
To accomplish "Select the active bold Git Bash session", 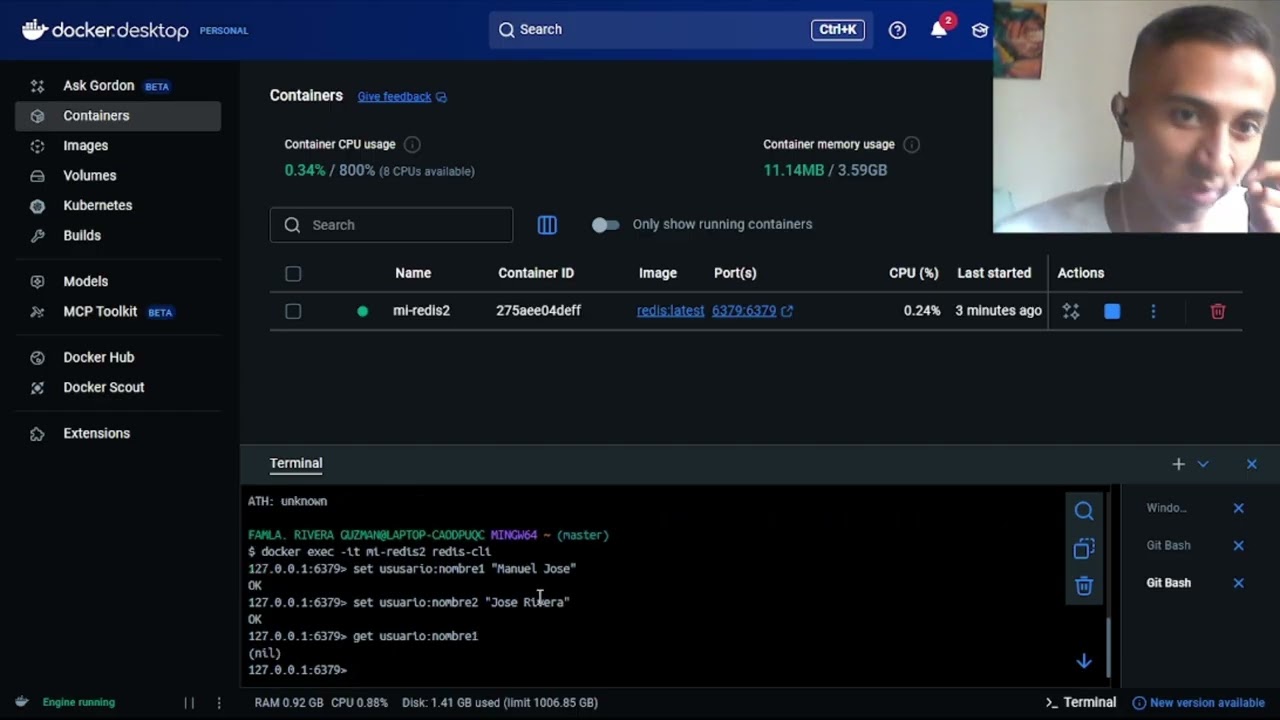I will coord(1168,583).
